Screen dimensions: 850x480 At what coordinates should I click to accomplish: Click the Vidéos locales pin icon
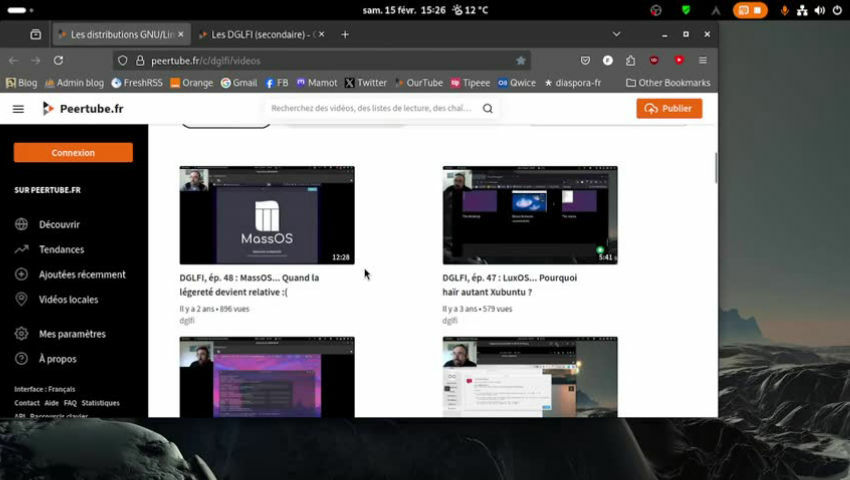tap(21, 299)
